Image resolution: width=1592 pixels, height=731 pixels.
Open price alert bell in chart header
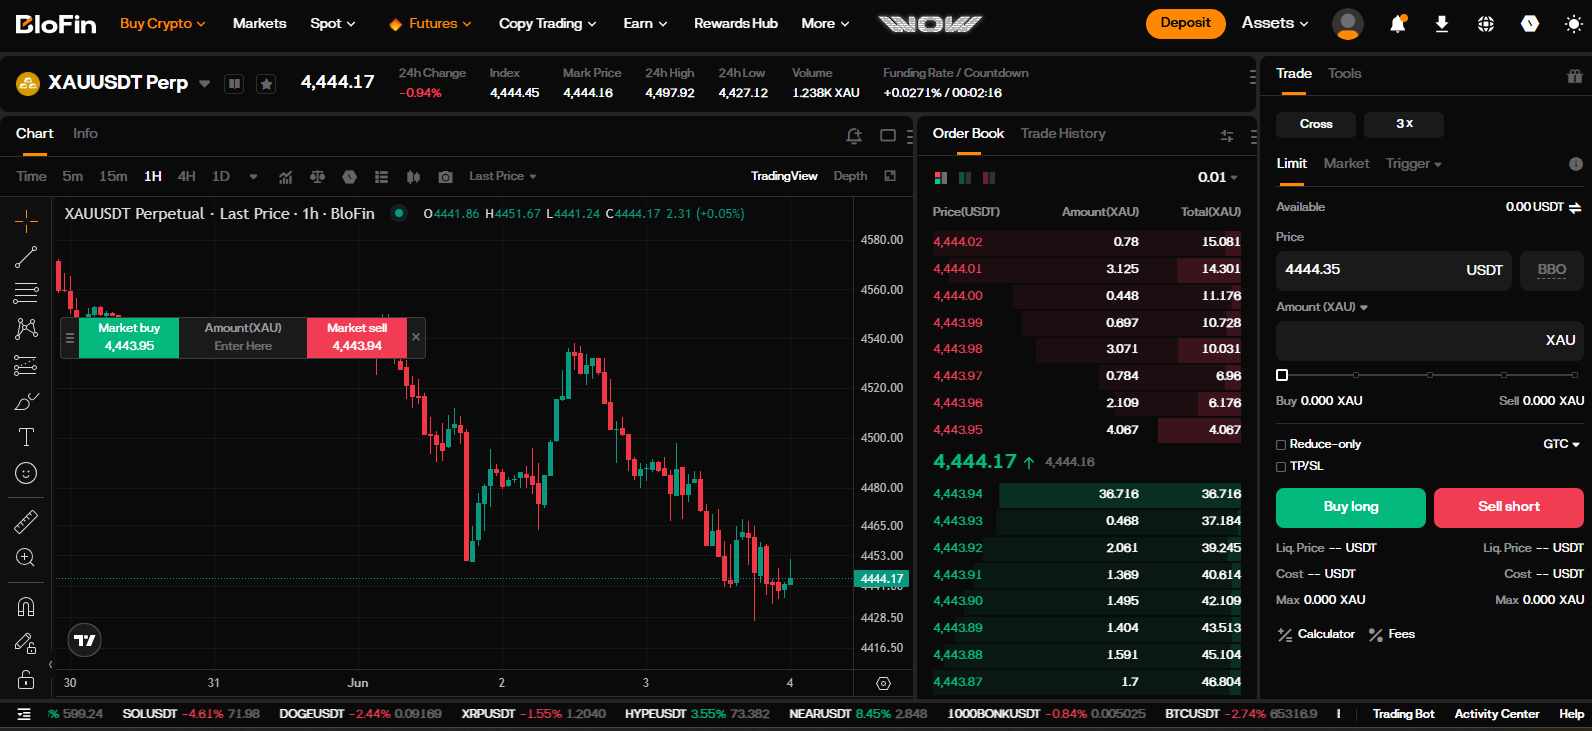(x=854, y=136)
